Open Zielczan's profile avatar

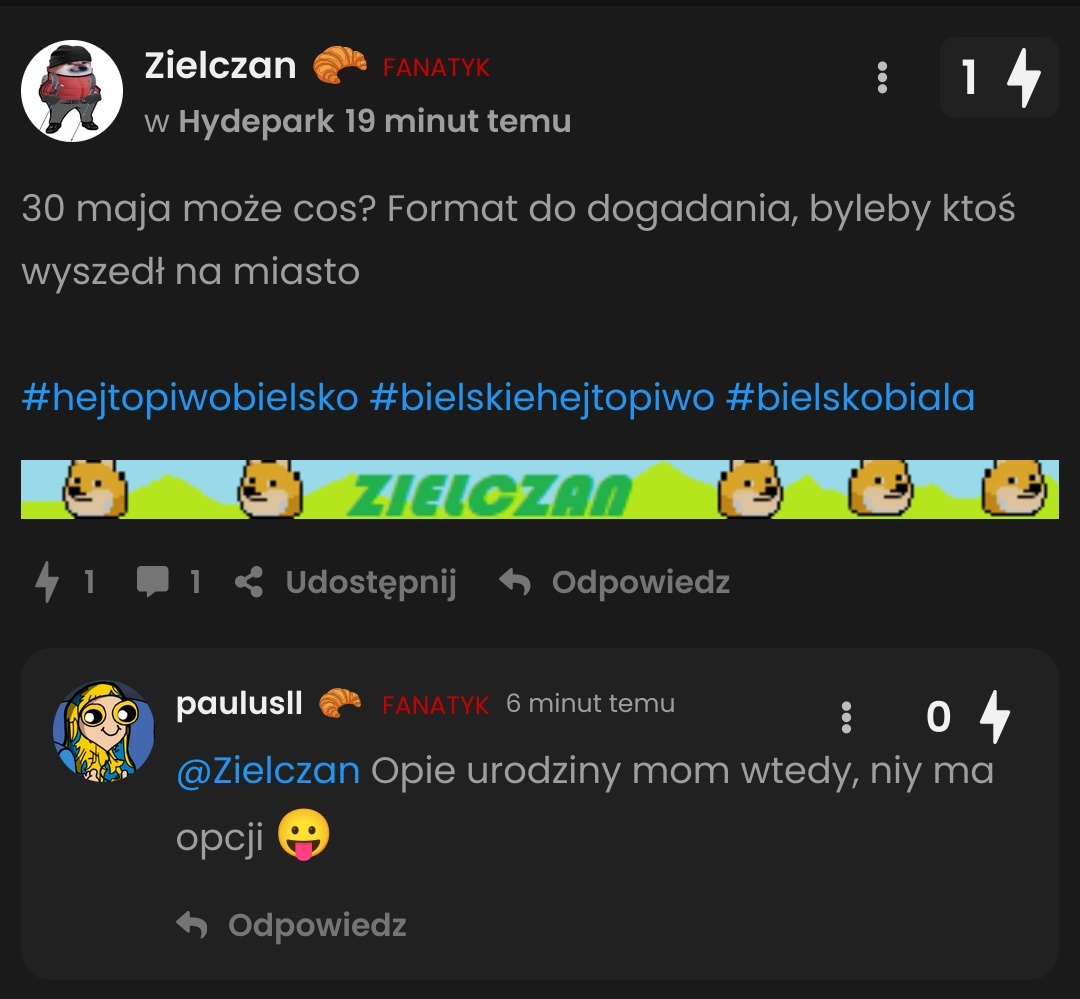[71, 91]
